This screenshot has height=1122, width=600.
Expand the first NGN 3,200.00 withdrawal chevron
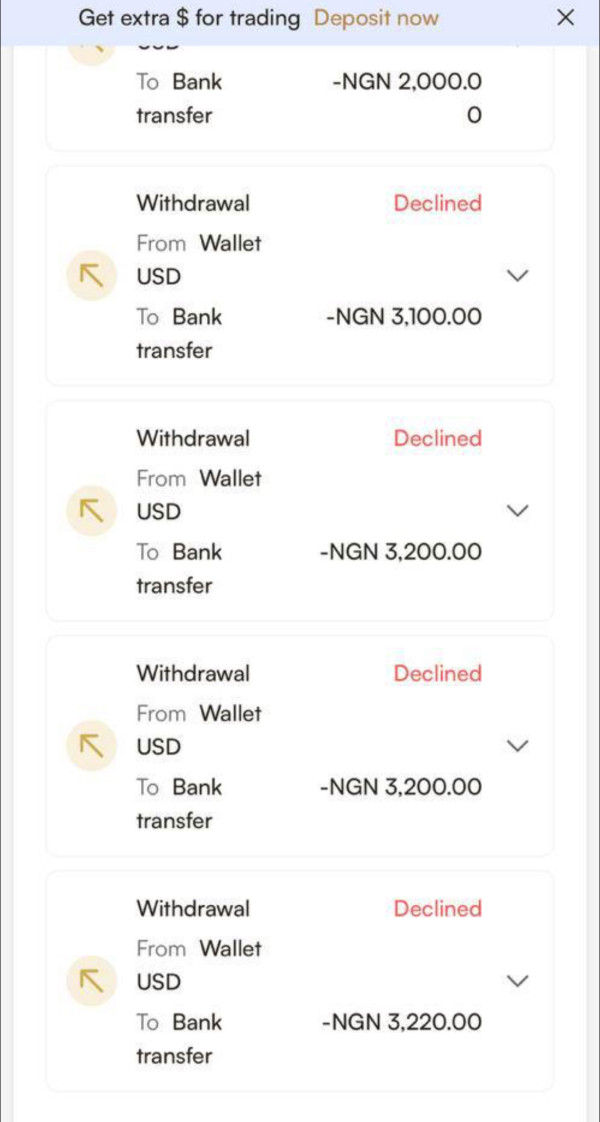point(517,511)
